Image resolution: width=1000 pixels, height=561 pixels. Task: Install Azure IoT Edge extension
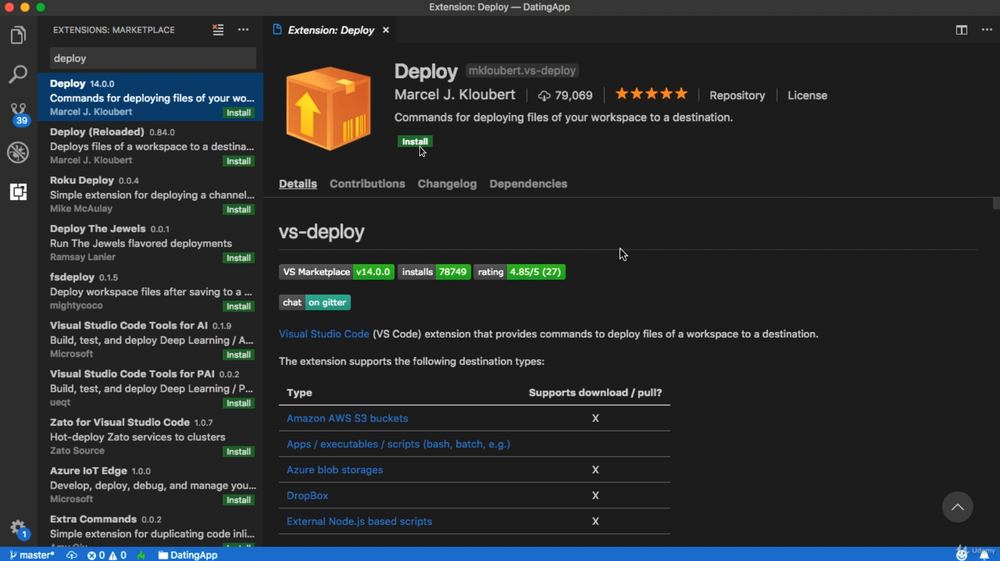click(x=239, y=500)
